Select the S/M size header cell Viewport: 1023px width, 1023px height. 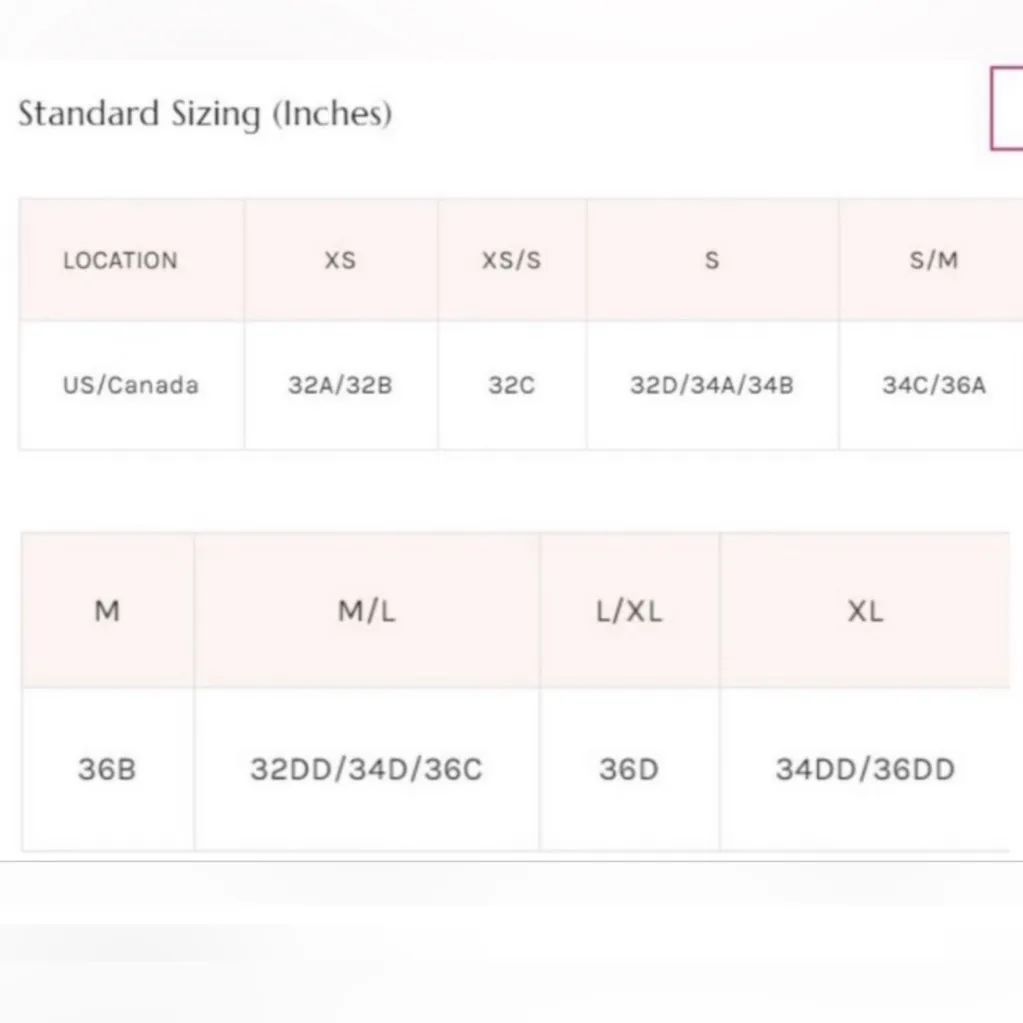point(933,261)
